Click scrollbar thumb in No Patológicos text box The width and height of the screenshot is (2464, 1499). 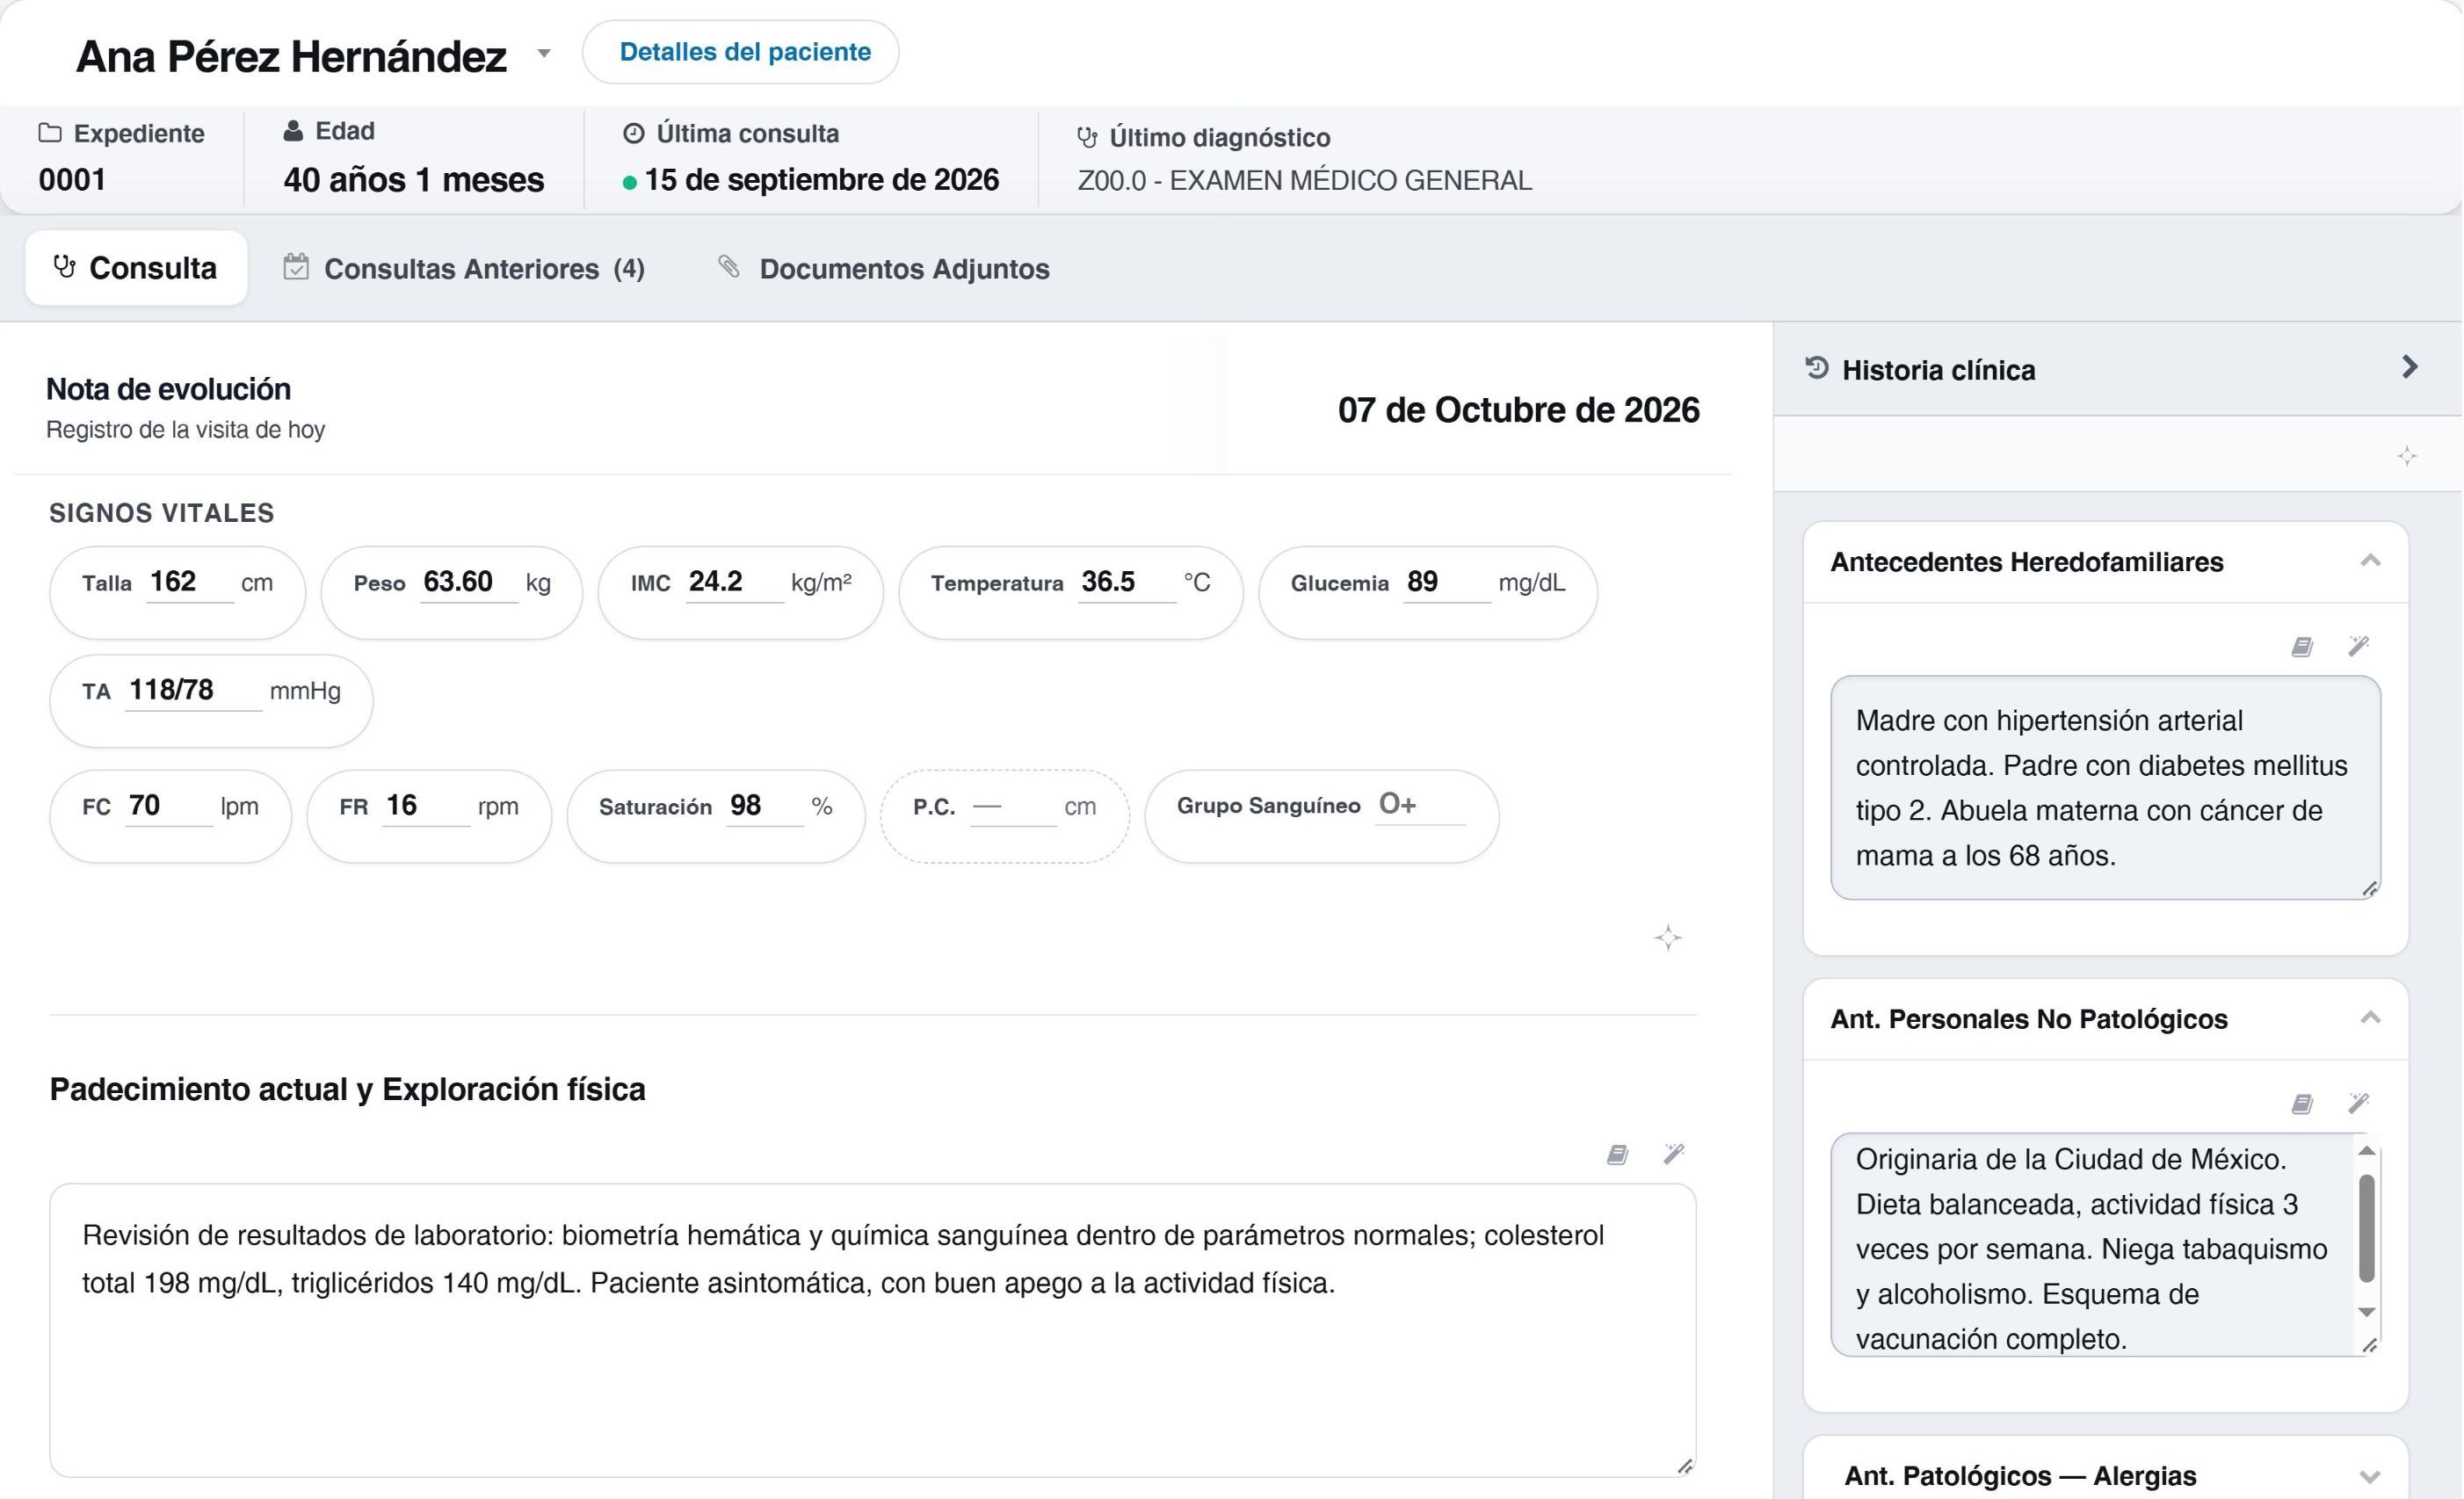point(2366,1228)
